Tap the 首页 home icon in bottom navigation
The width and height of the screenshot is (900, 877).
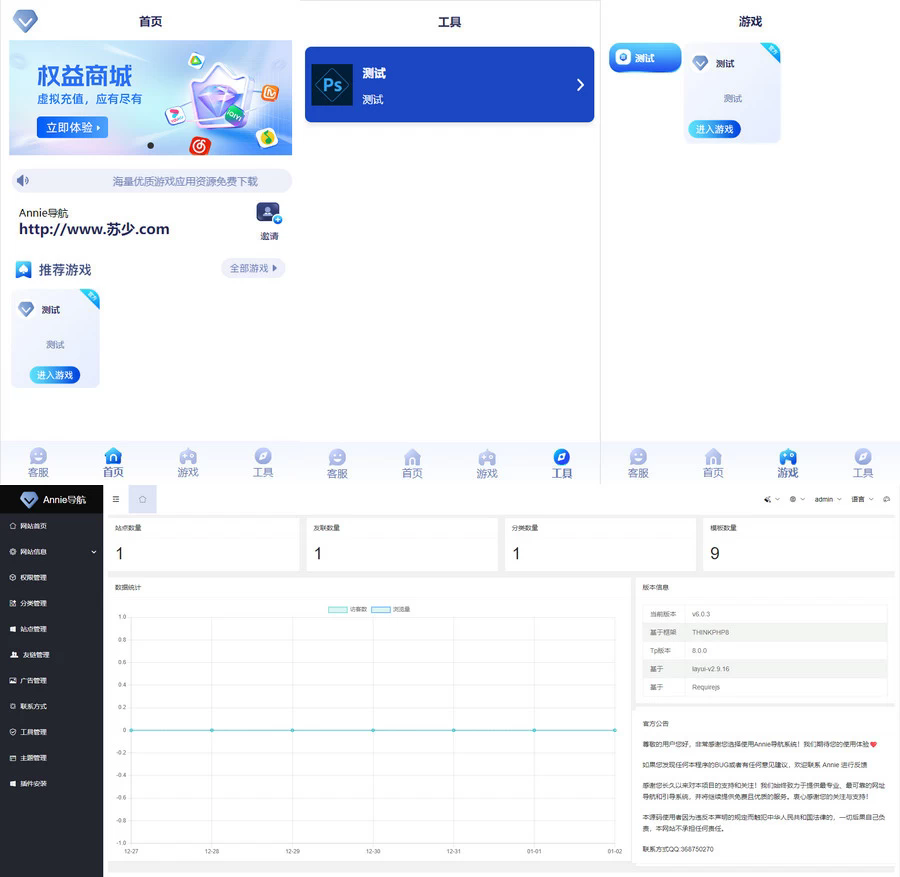coord(113,458)
